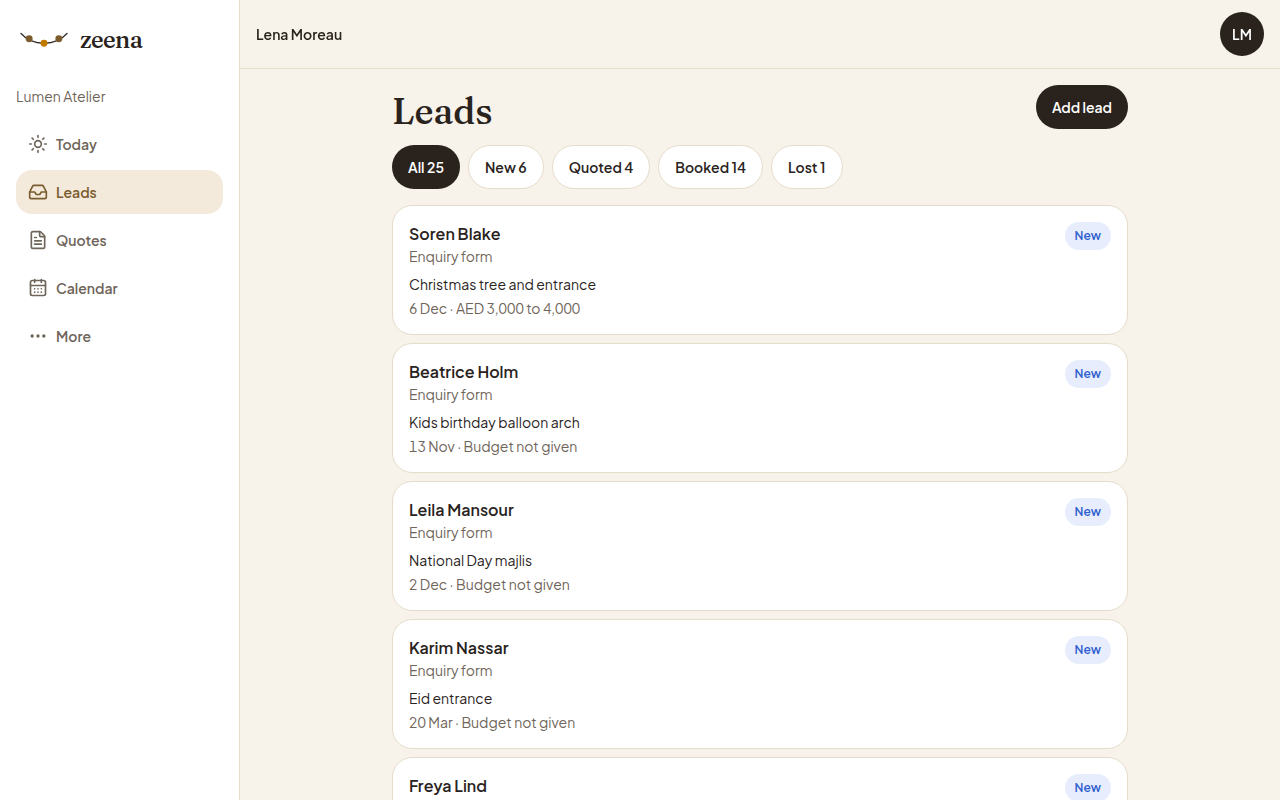Click the Today sun icon
This screenshot has width=1280, height=800.
tap(38, 144)
